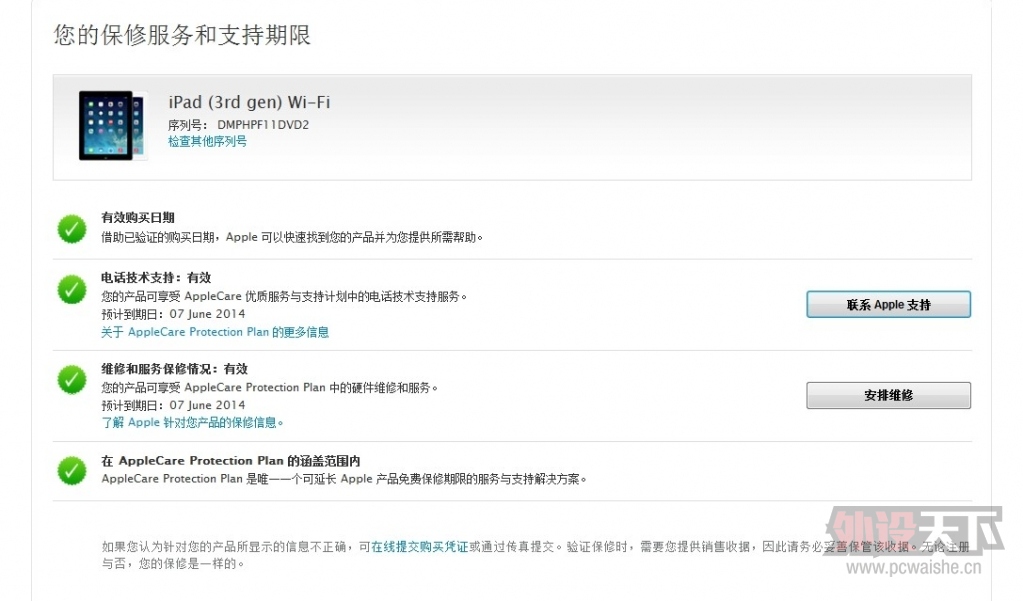
Task: Follow the 在线提交购买凭证 link
Action: (420, 547)
